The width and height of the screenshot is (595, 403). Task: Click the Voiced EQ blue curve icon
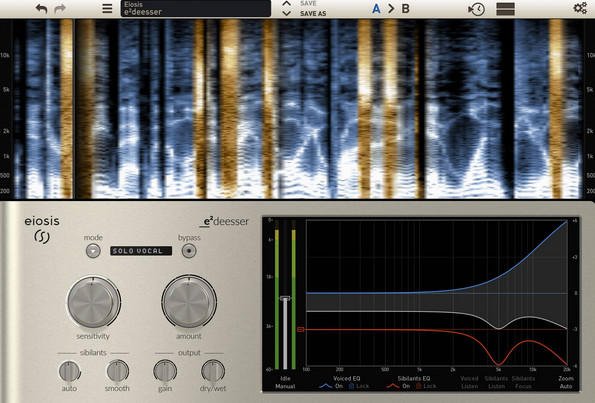point(326,386)
